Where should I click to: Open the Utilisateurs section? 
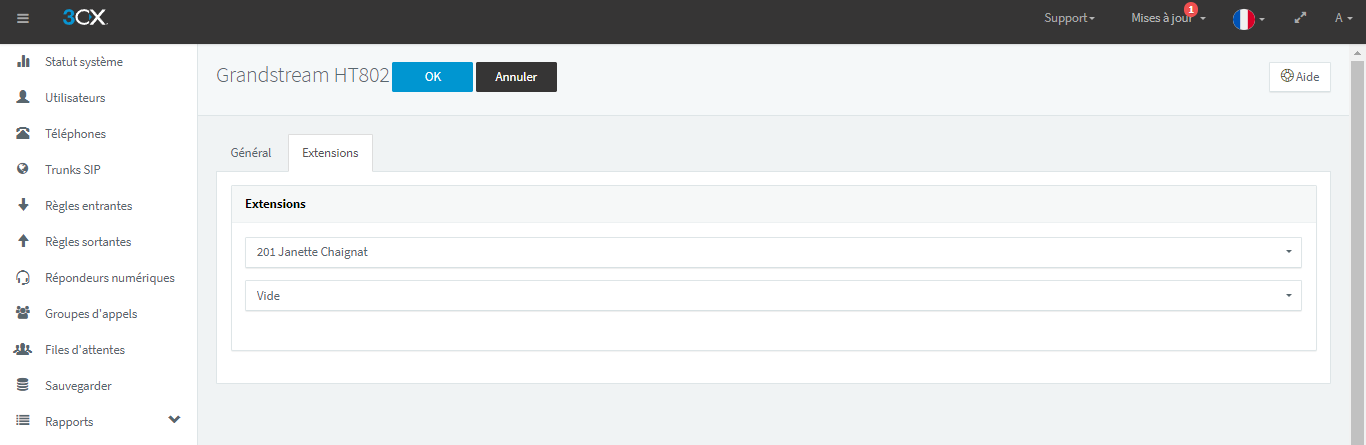[x=75, y=98]
